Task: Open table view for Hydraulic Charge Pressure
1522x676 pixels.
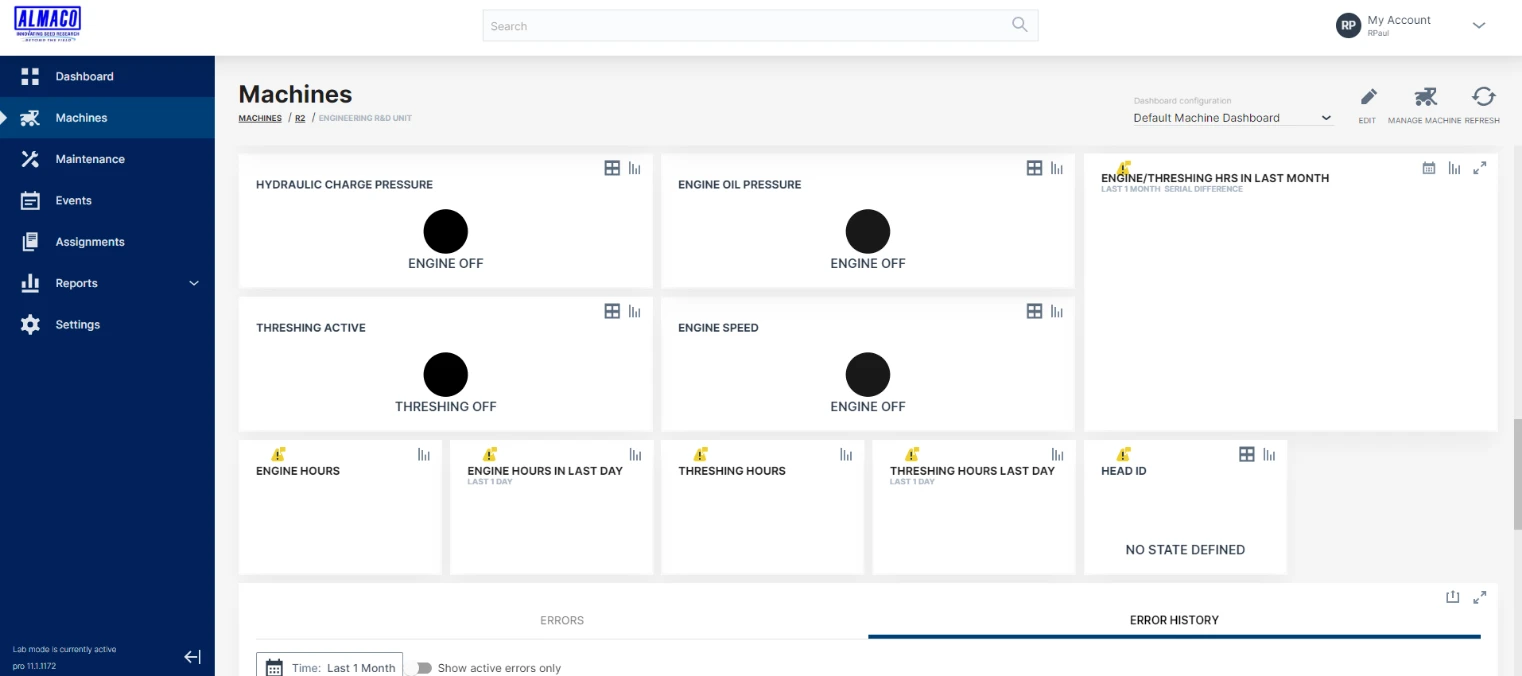Action: coord(612,169)
